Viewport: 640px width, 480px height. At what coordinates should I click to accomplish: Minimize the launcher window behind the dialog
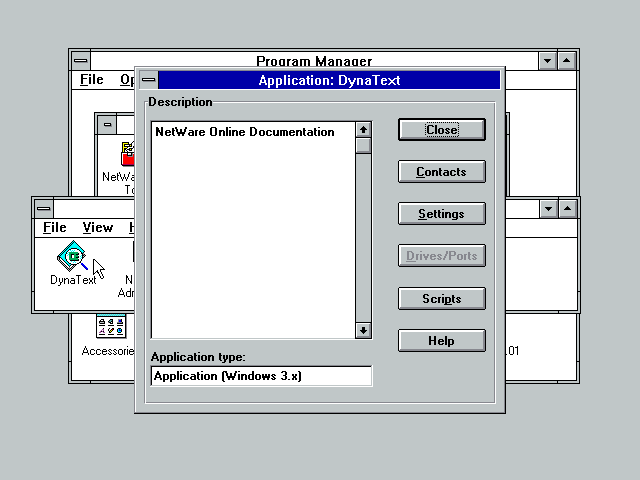[548, 209]
